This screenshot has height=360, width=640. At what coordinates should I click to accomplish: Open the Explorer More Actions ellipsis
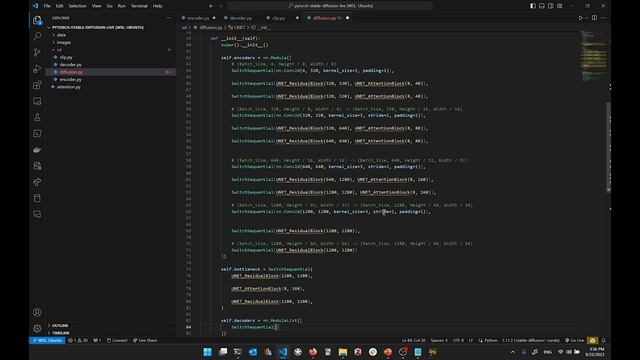tap(169, 18)
